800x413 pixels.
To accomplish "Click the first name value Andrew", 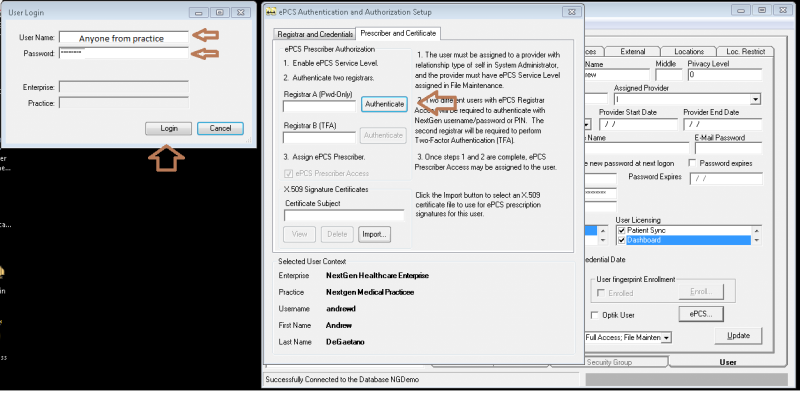I will click(339, 325).
